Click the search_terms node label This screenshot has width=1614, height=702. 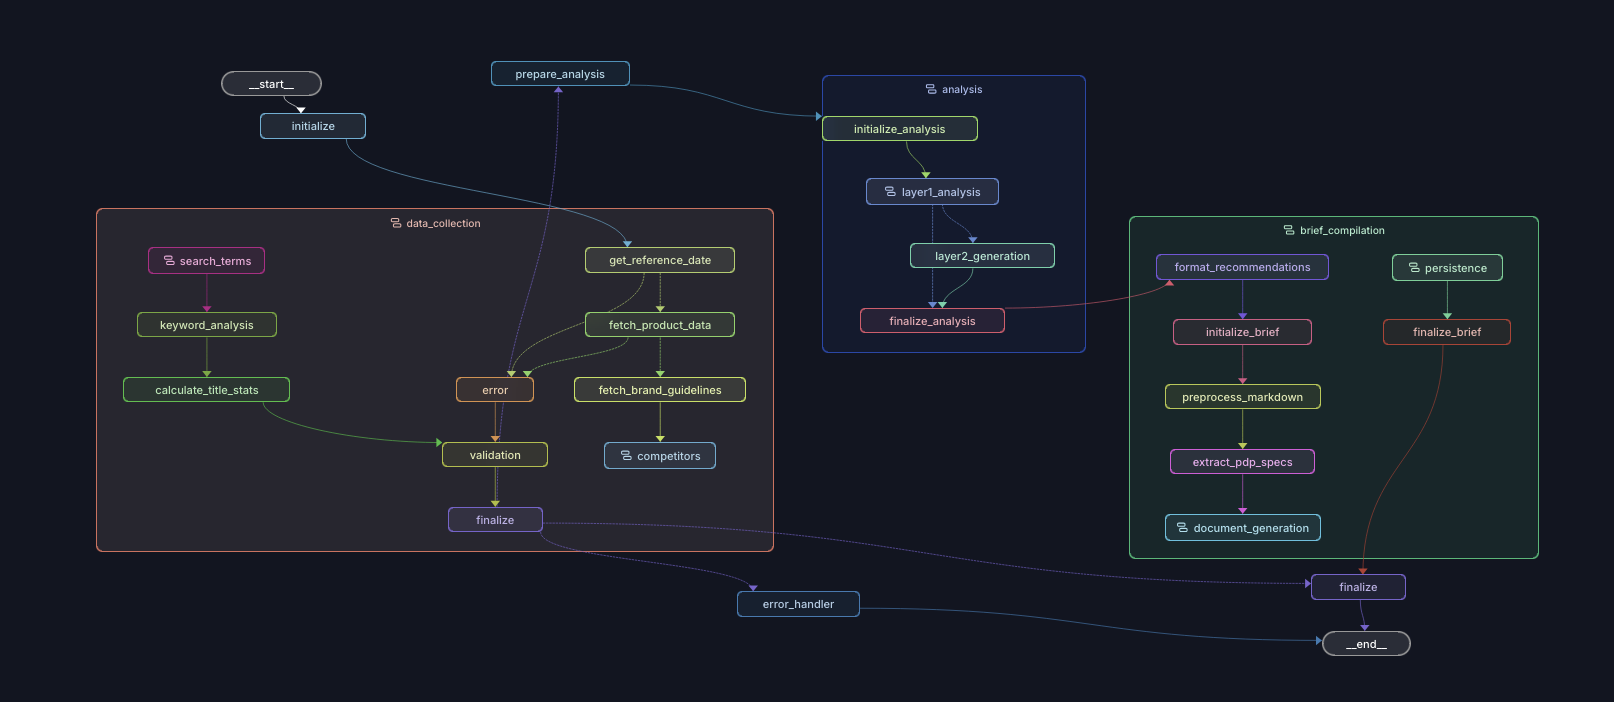(x=215, y=261)
